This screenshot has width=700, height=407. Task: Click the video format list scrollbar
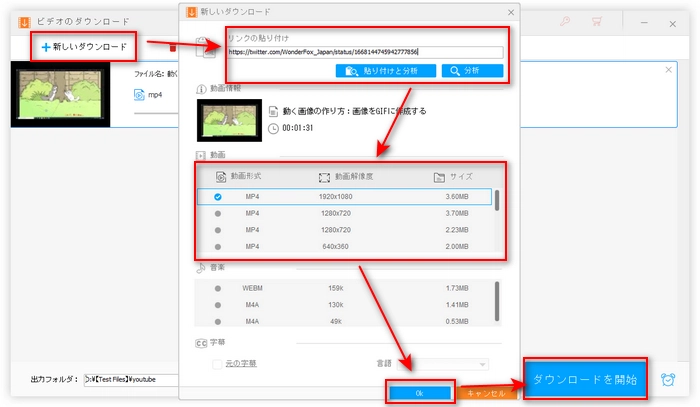tap(497, 199)
